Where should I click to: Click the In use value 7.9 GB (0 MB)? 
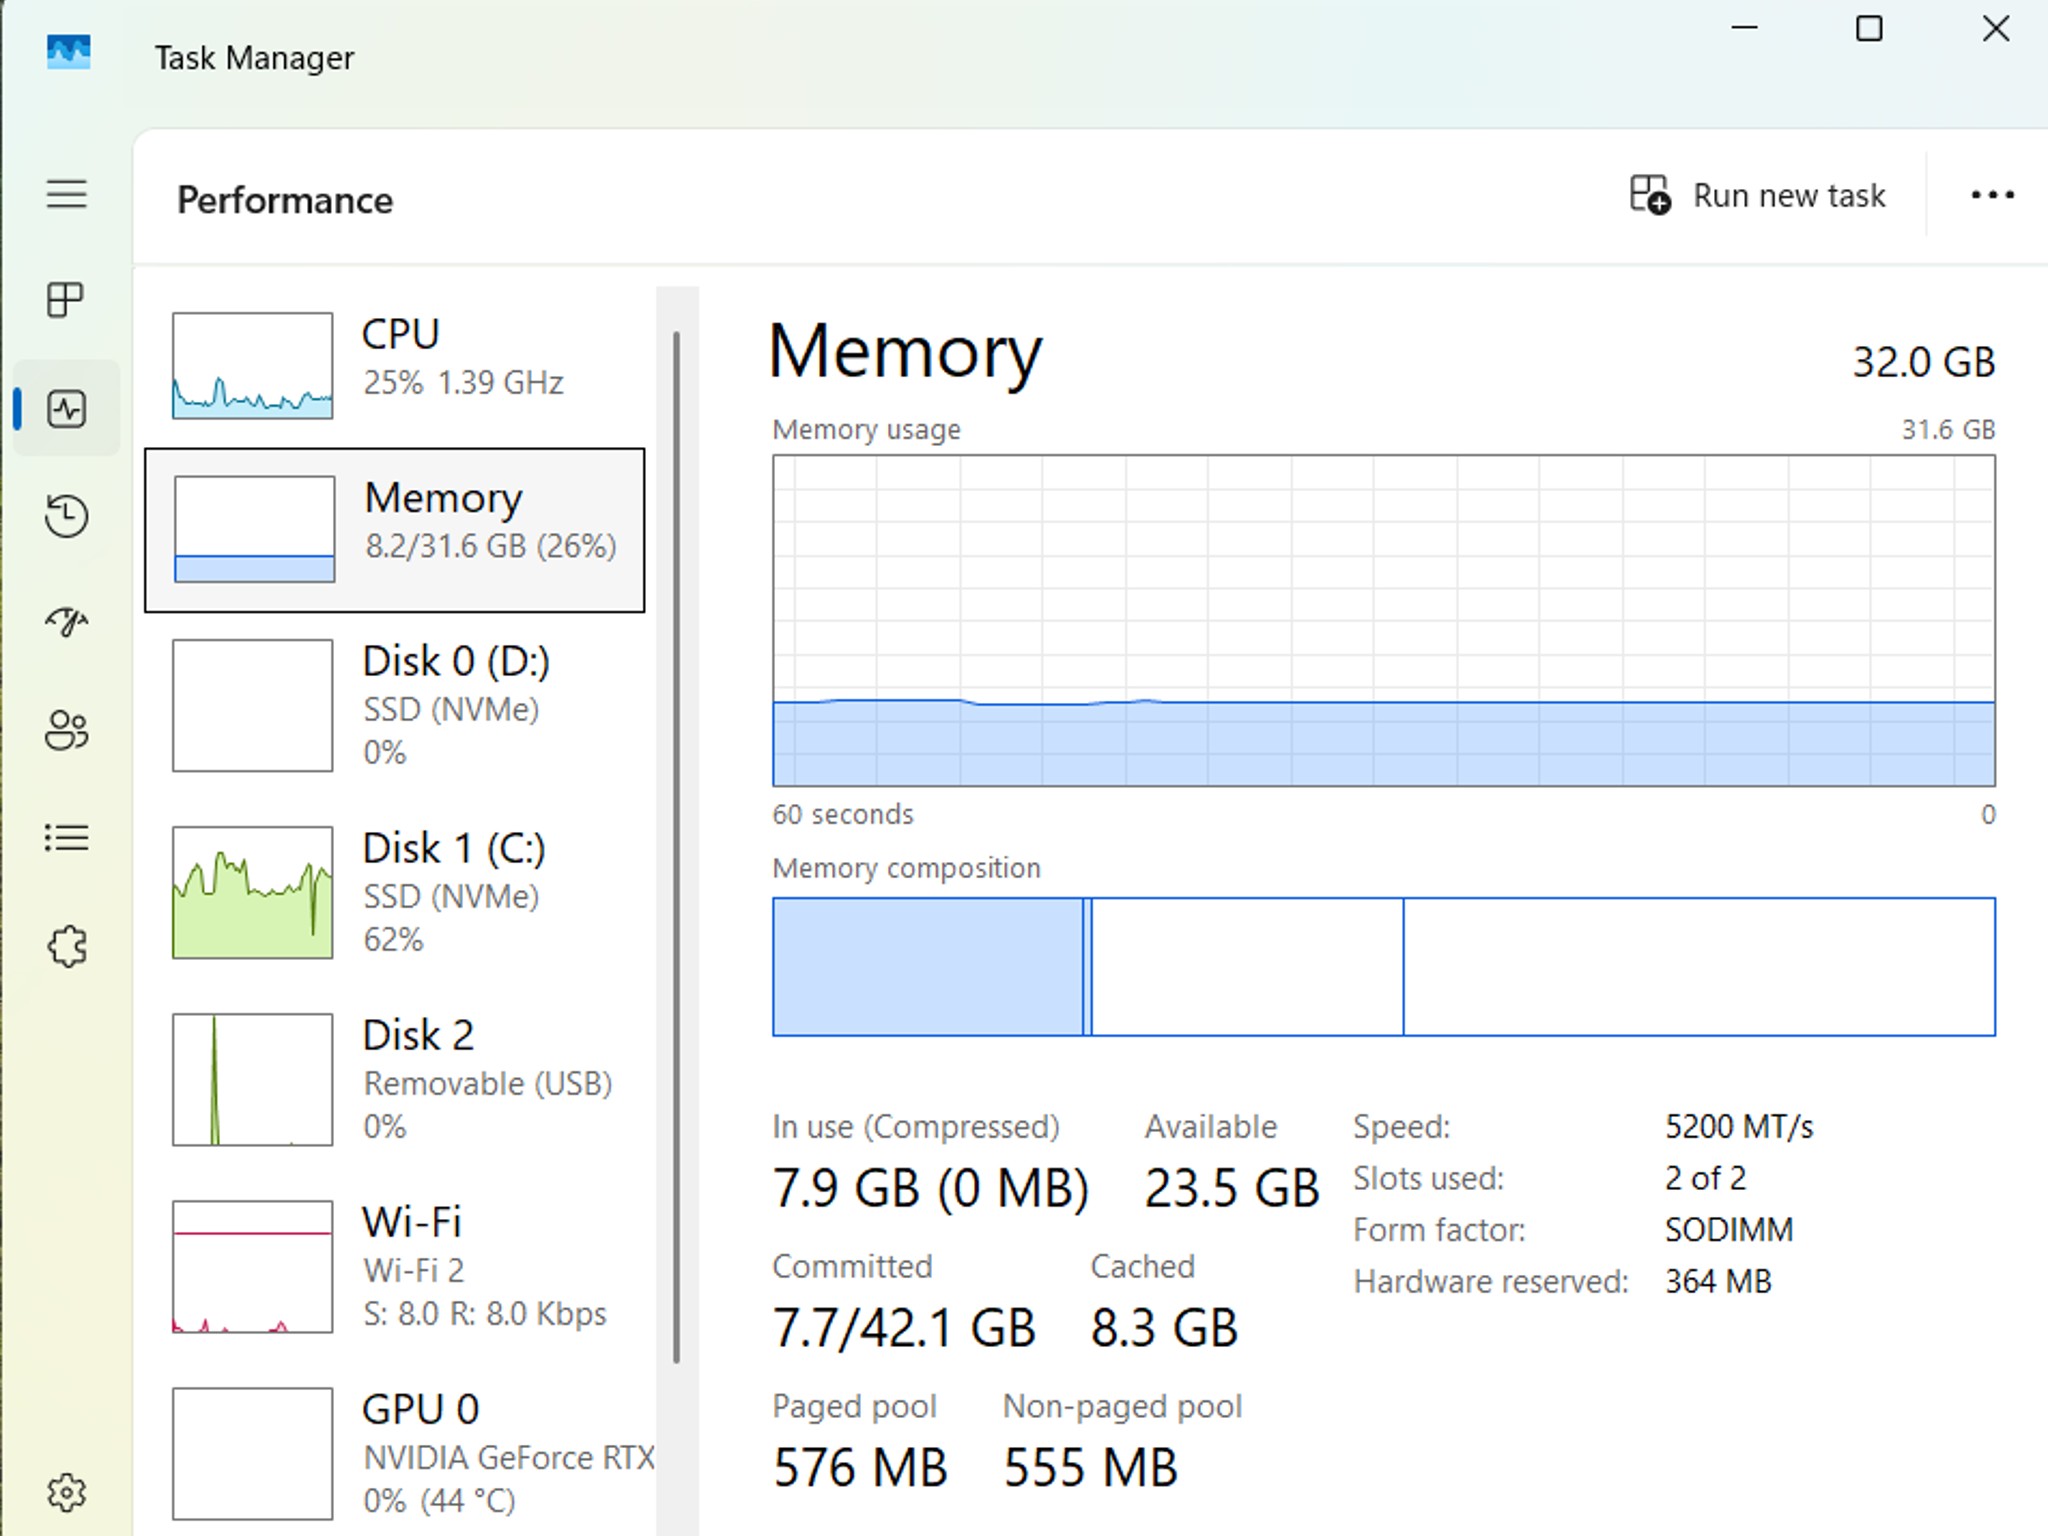coord(930,1189)
